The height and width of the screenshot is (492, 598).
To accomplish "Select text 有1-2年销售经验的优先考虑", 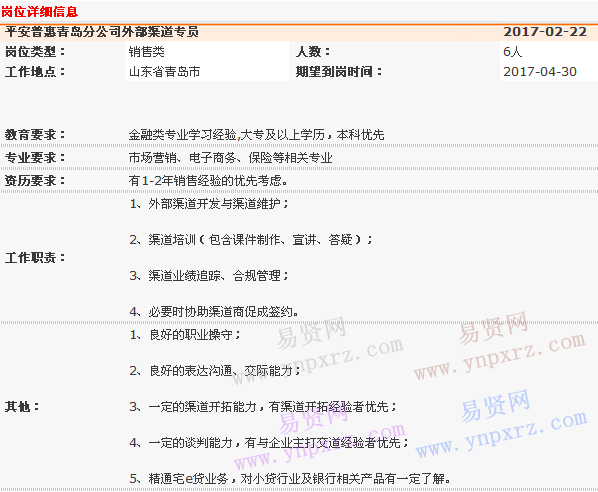I will pyautogui.click(x=208, y=180).
